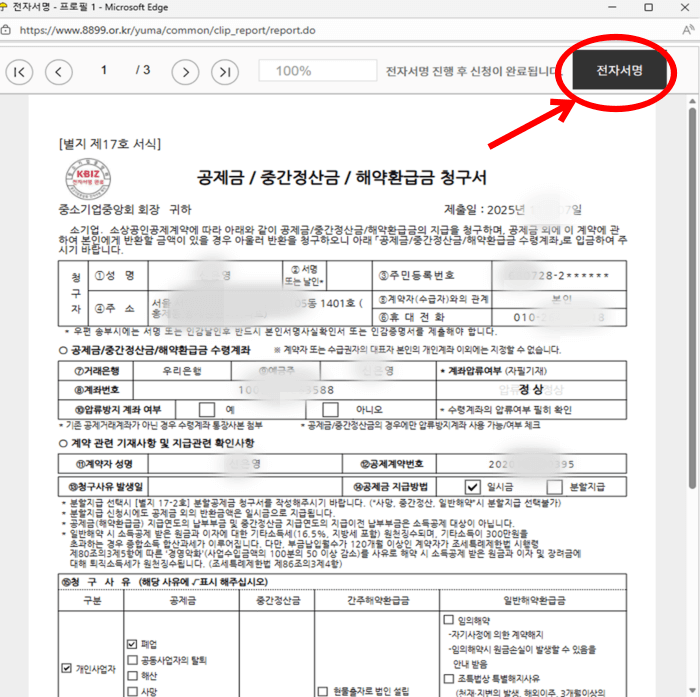Go to the first page of the report

point(19,71)
